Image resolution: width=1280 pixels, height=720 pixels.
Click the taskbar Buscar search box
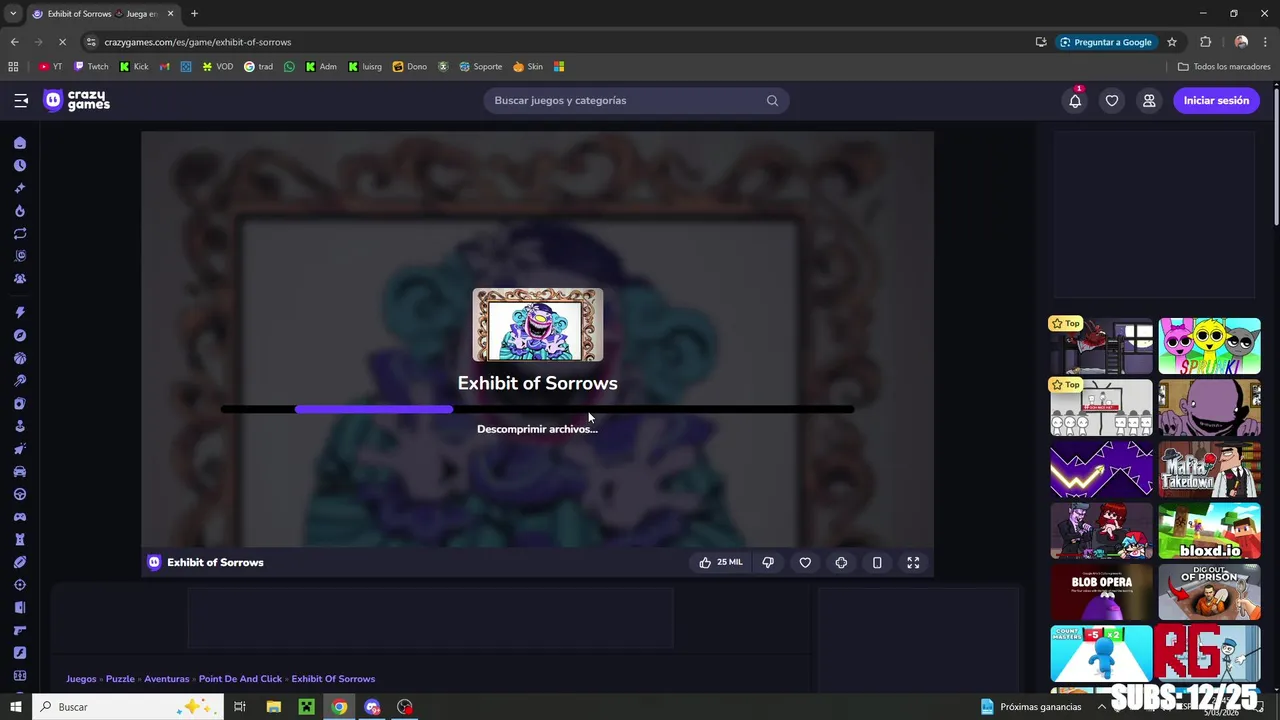click(x=127, y=707)
